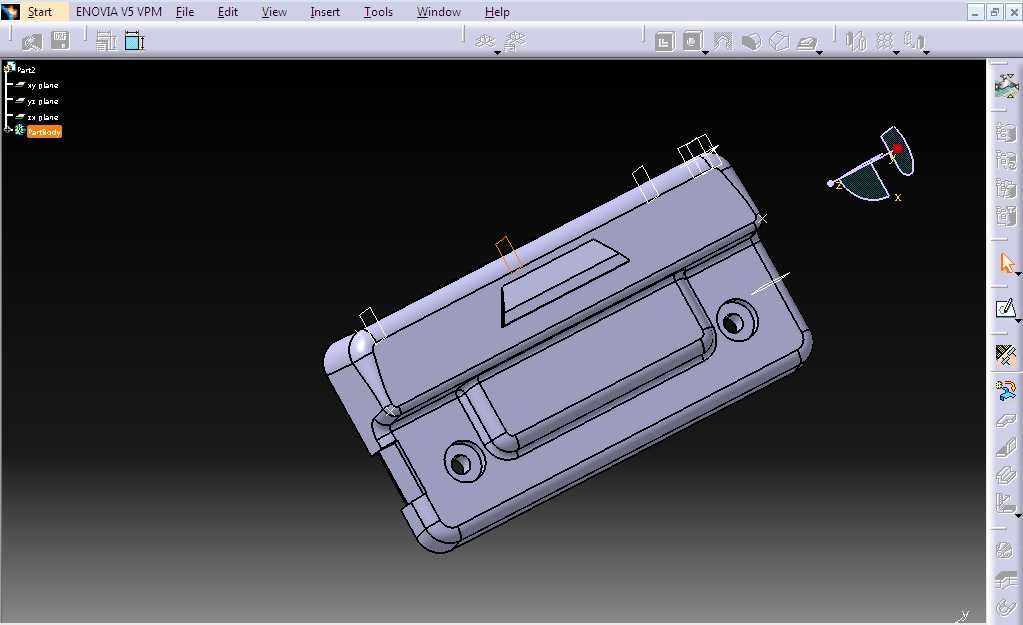1023x625 pixels.
Task: Select the zx plane in the tree
Action: 42,117
